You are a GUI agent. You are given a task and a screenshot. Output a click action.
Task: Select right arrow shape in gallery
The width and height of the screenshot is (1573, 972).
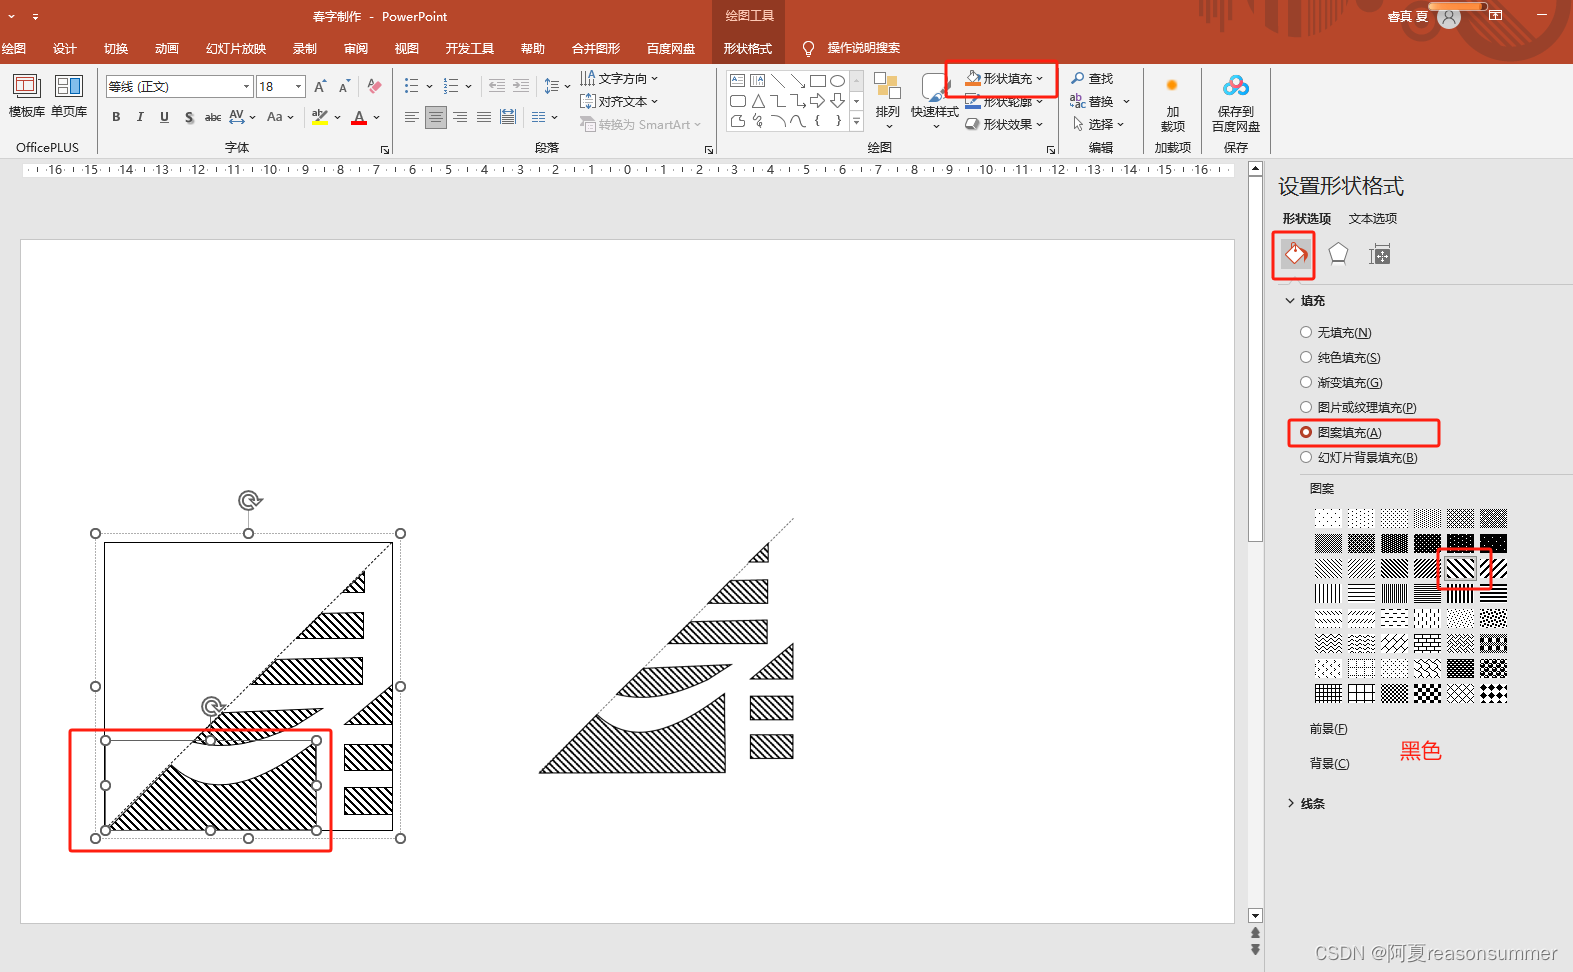(817, 101)
